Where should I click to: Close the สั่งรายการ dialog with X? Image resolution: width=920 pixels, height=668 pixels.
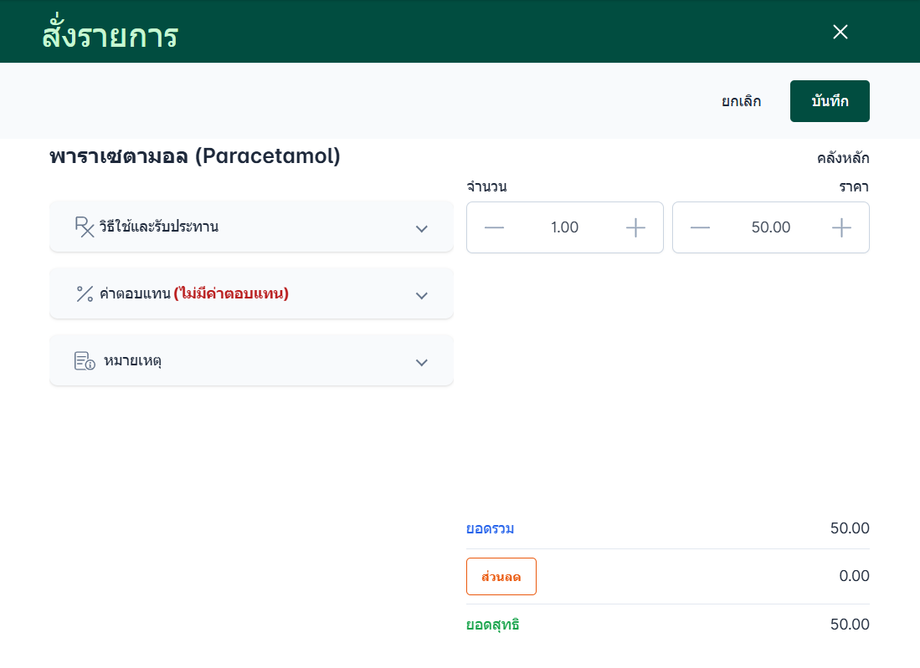[840, 32]
